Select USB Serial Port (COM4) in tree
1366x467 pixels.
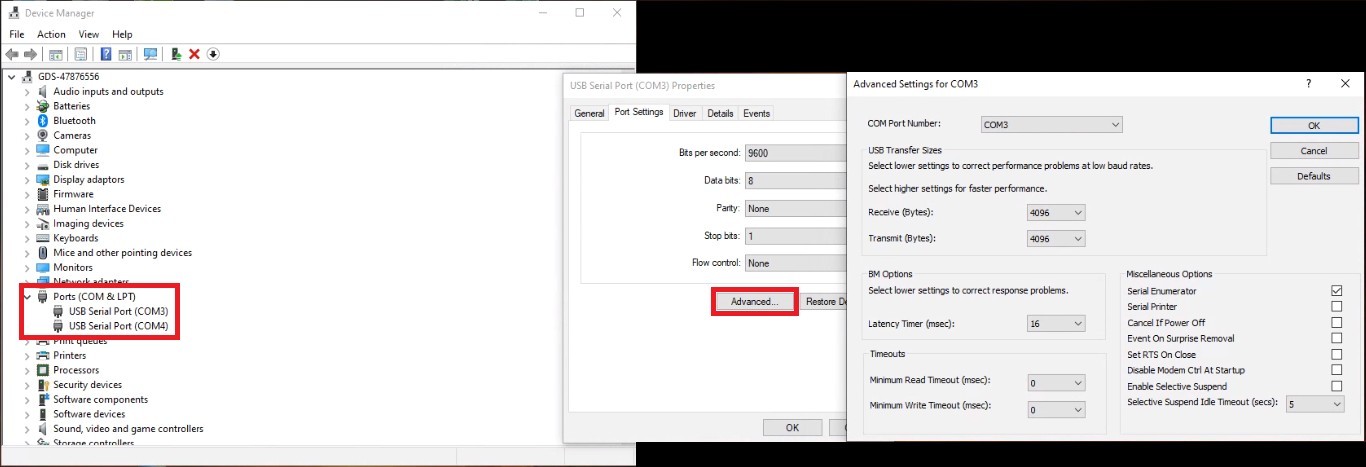118,326
